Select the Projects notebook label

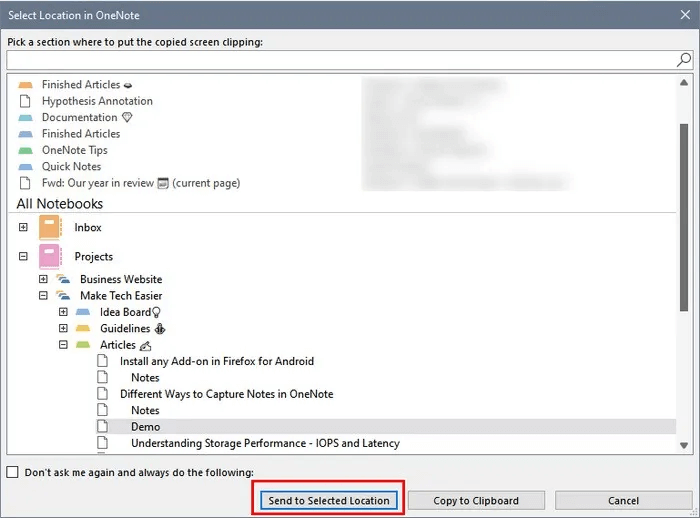tap(93, 256)
